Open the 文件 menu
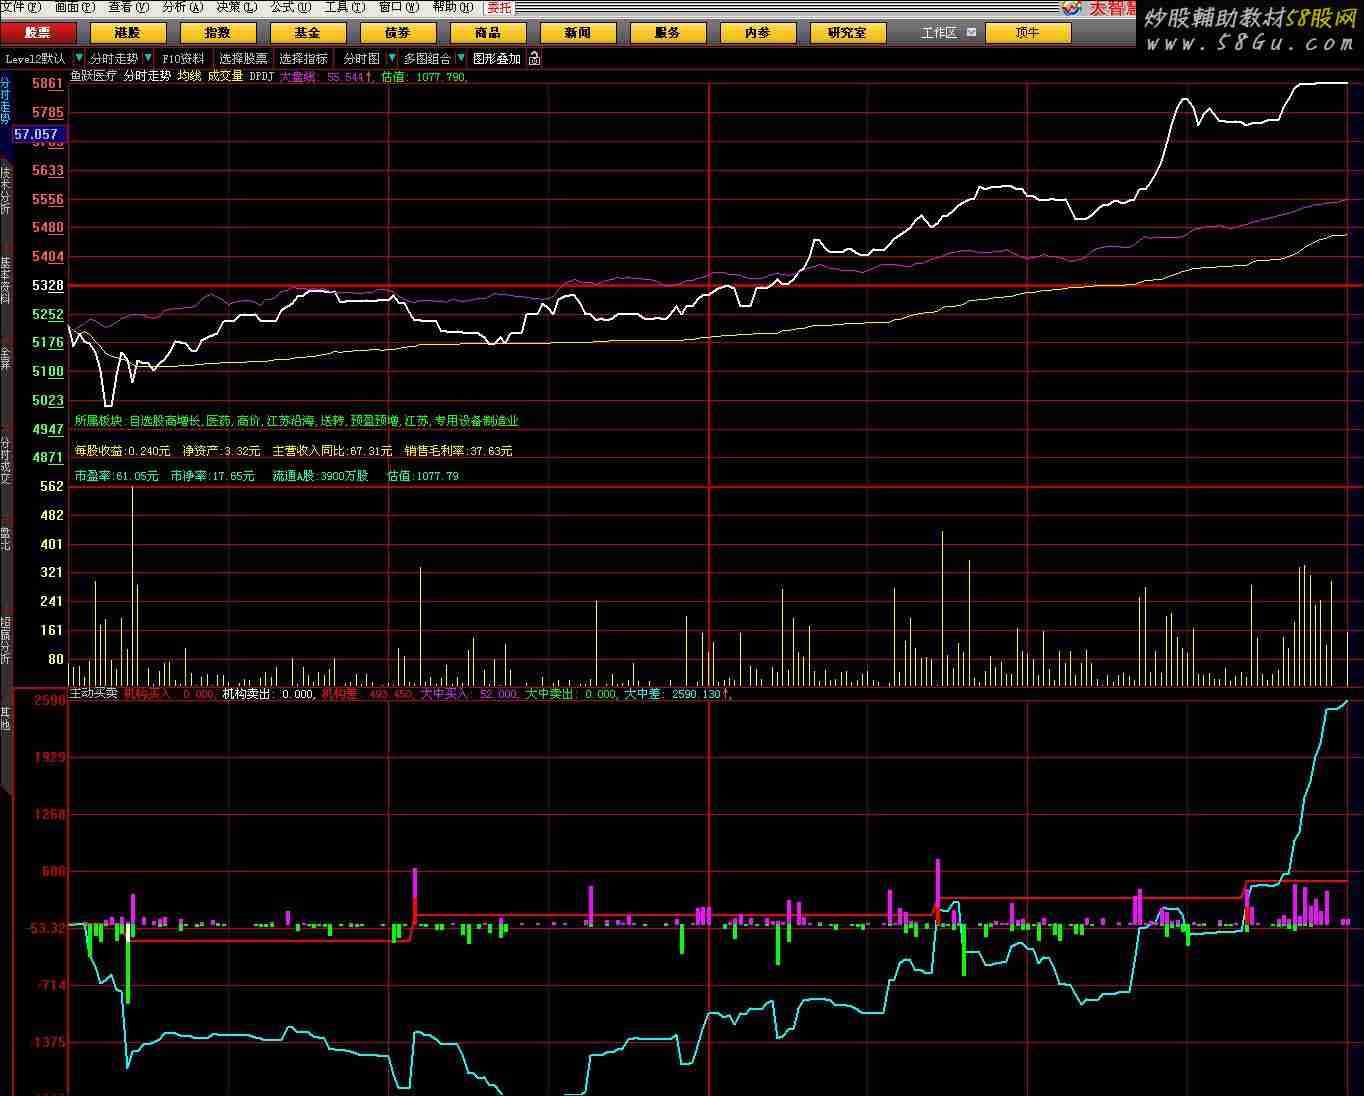 point(21,6)
